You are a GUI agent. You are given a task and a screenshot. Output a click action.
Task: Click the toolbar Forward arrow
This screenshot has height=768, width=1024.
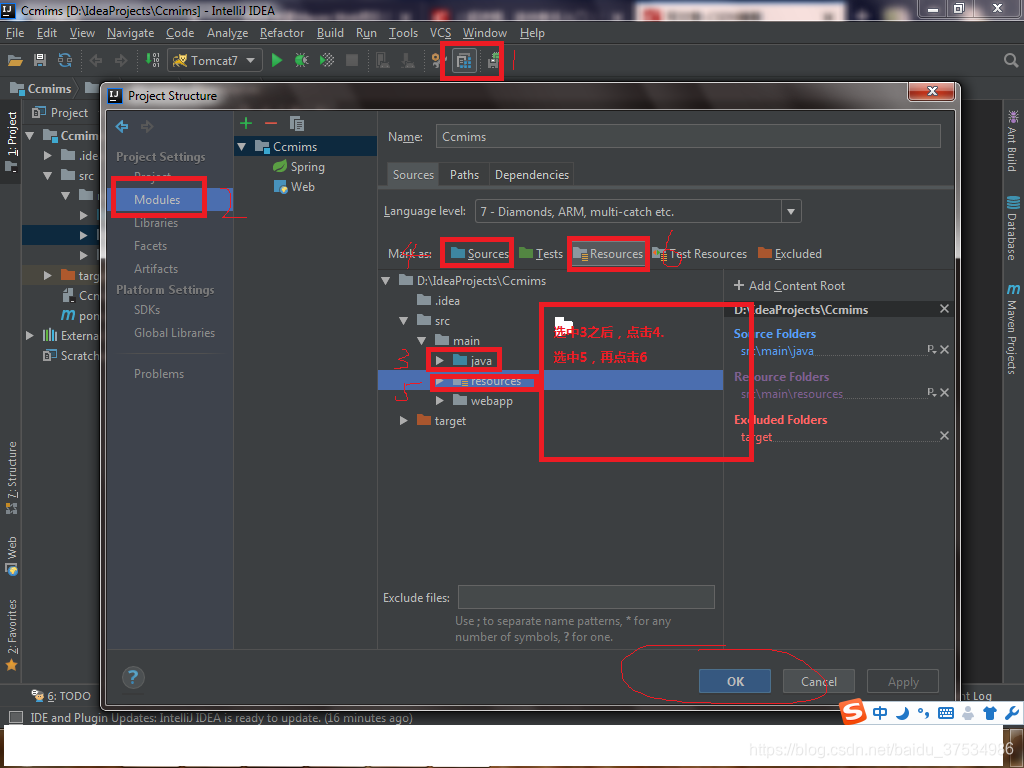point(121,61)
